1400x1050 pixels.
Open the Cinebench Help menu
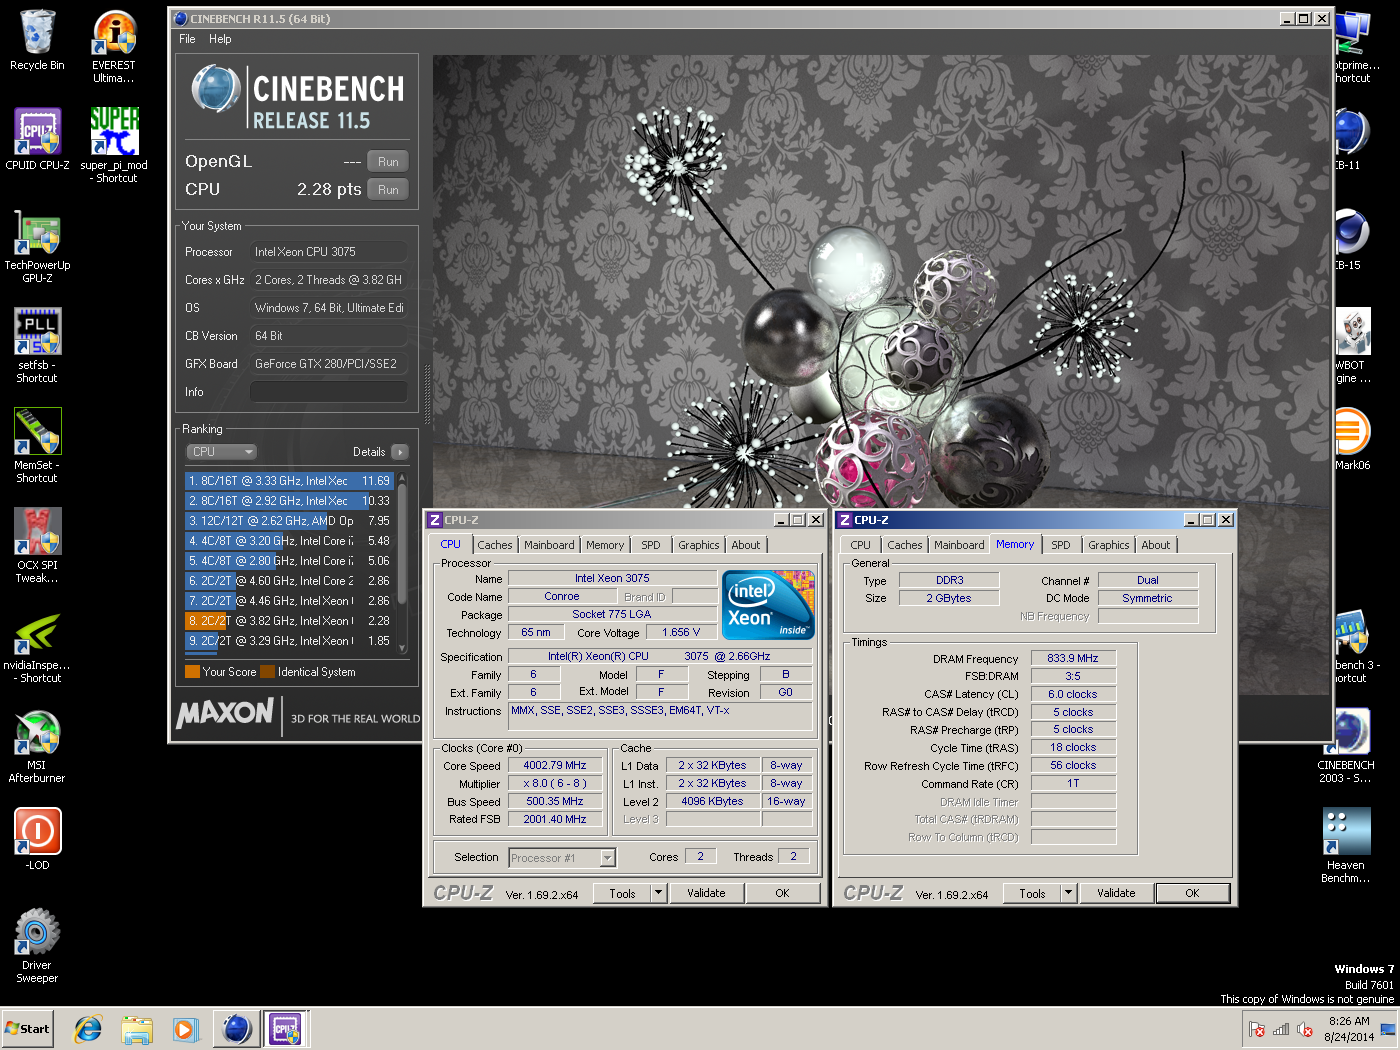tap(220, 39)
